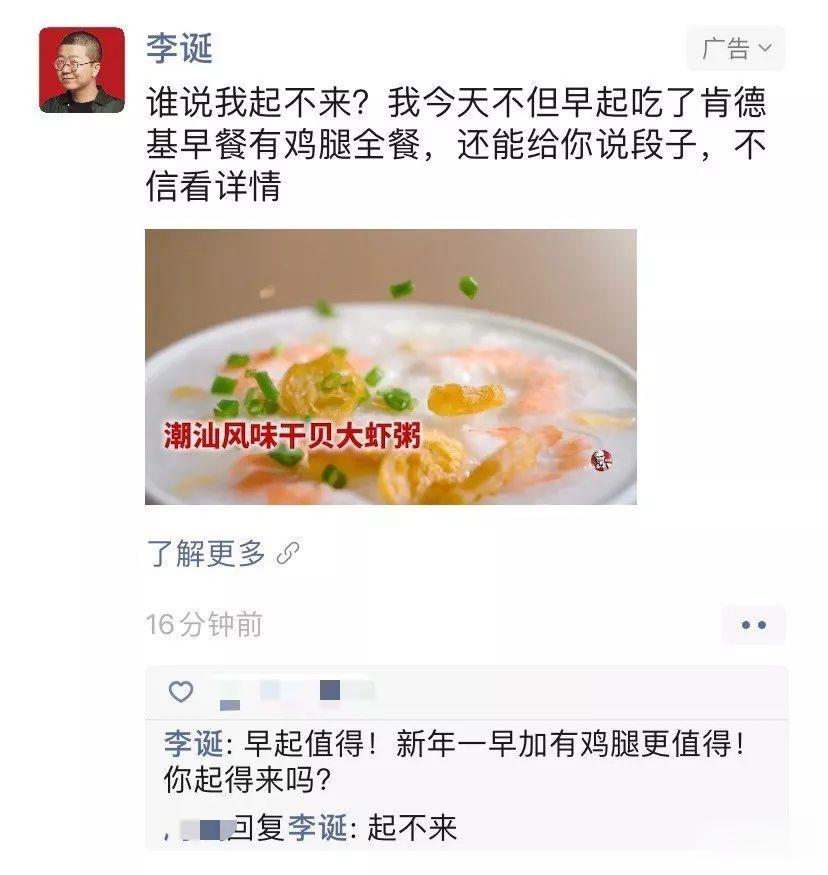Open 李诞's profile avatar photo
The width and height of the screenshot is (828, 875).
coord(82,70)
